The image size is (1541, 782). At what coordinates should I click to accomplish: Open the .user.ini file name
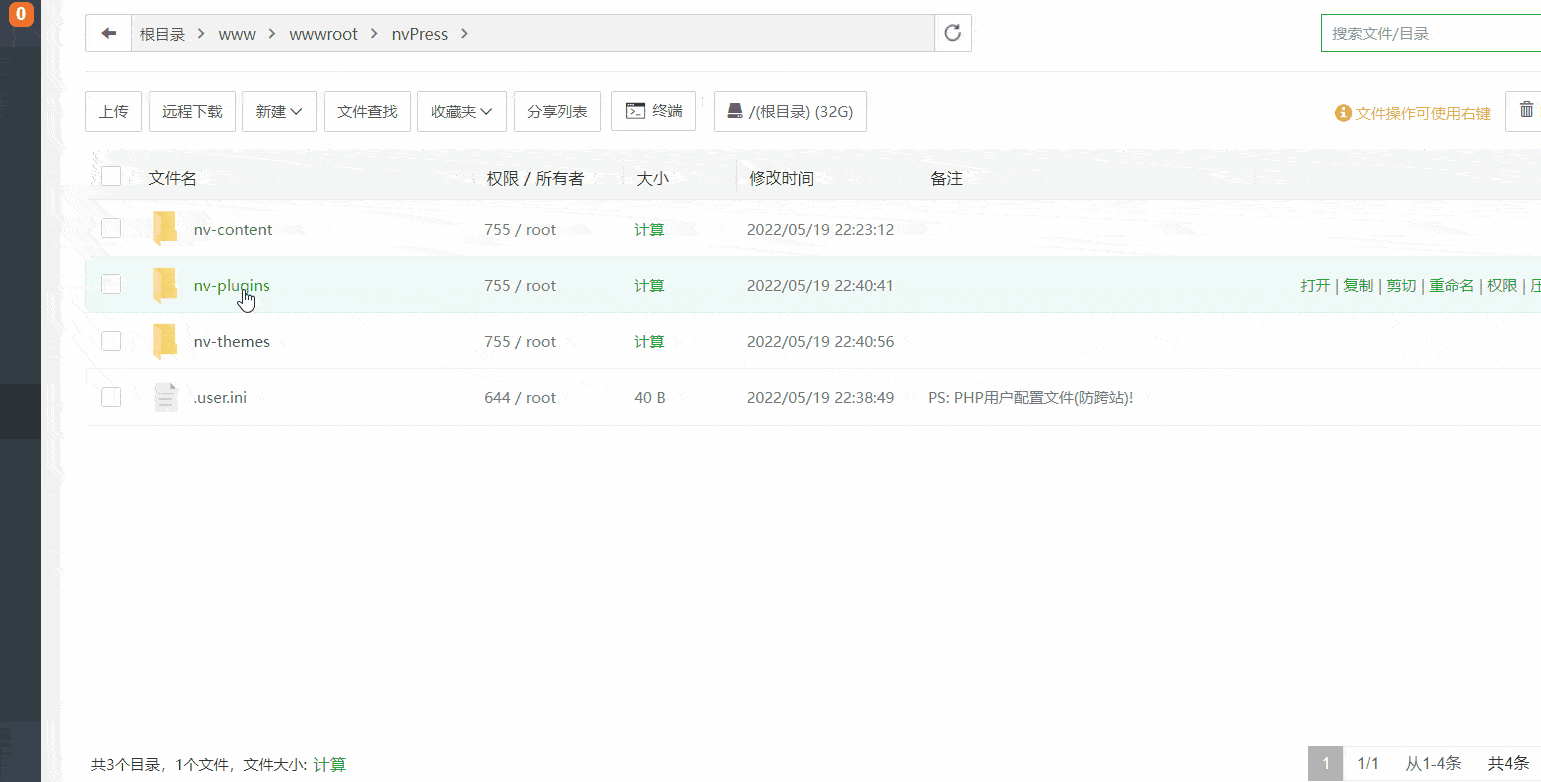point(220,397)
